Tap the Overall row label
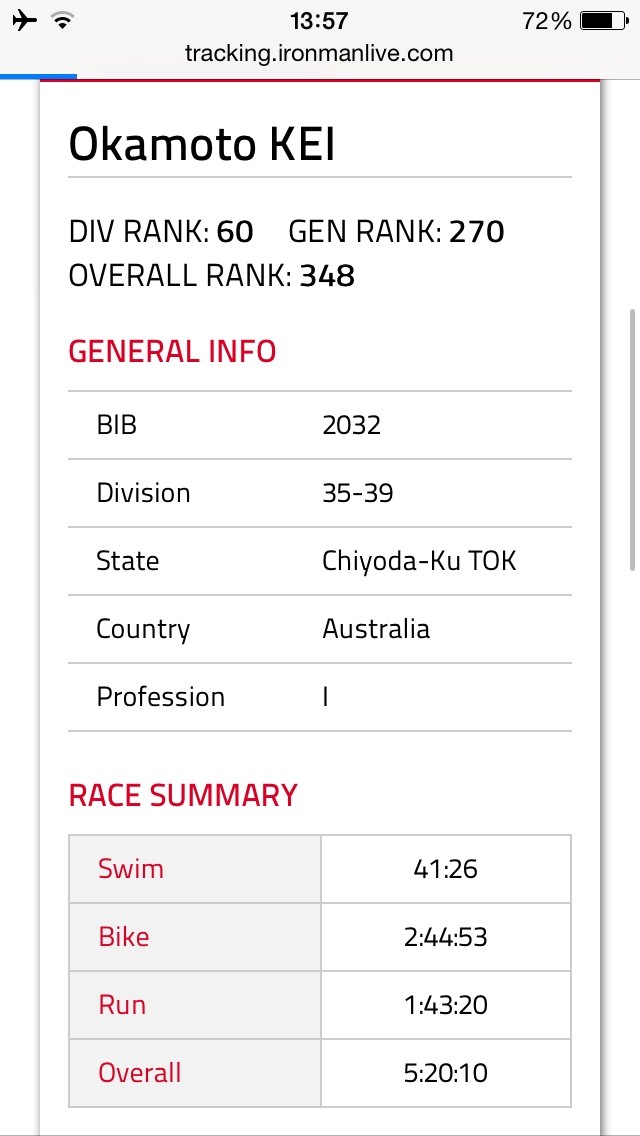Screen dimensions: 640x1136 coord(140,1072)
